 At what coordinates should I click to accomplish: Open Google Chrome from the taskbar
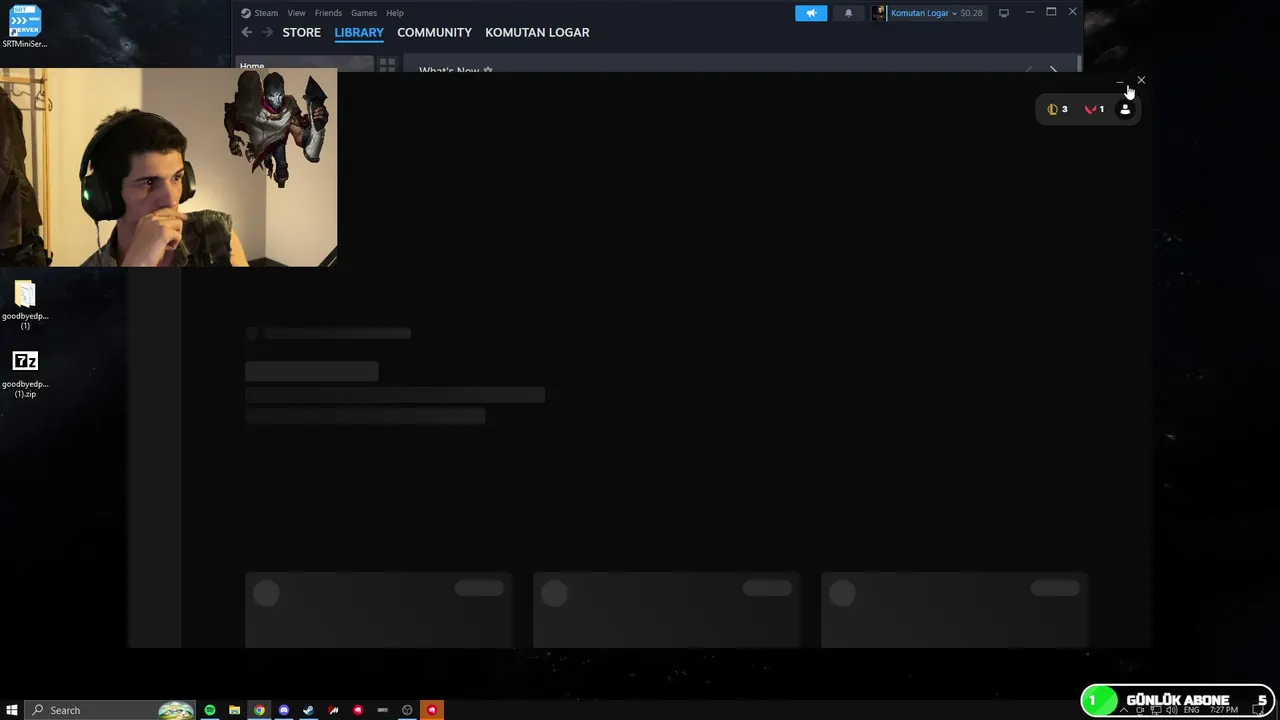[259, 710]
